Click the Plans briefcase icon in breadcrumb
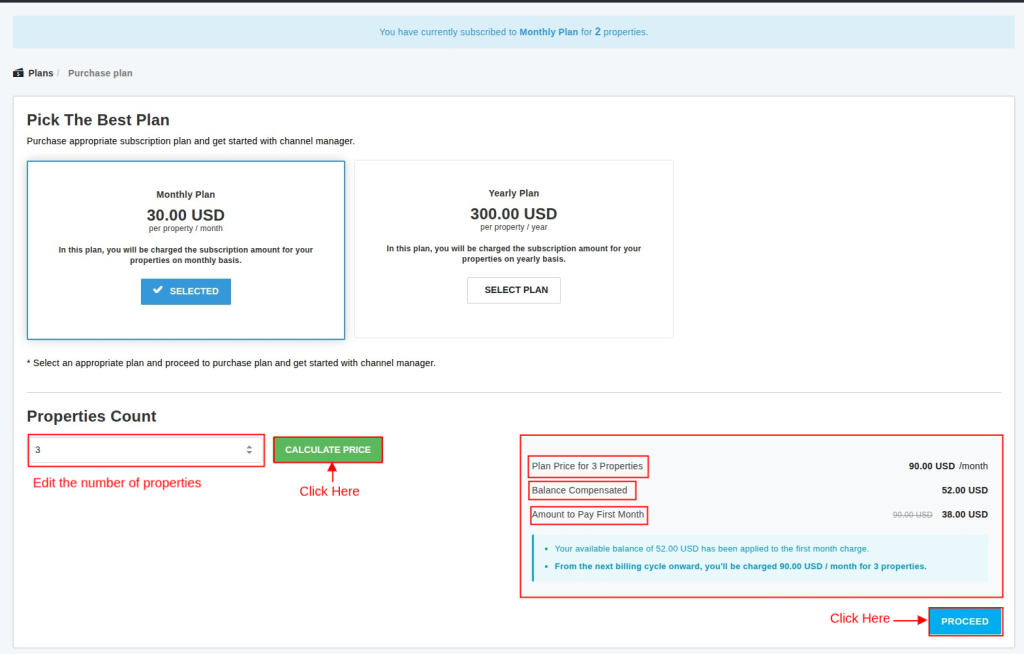 click(18, 73)
